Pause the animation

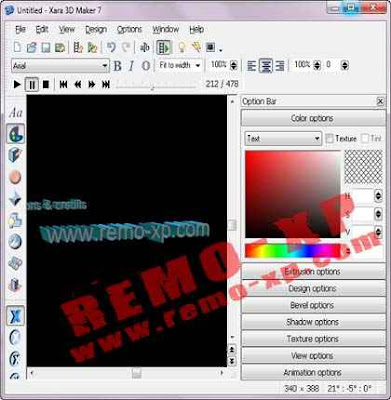coord(32,84)
